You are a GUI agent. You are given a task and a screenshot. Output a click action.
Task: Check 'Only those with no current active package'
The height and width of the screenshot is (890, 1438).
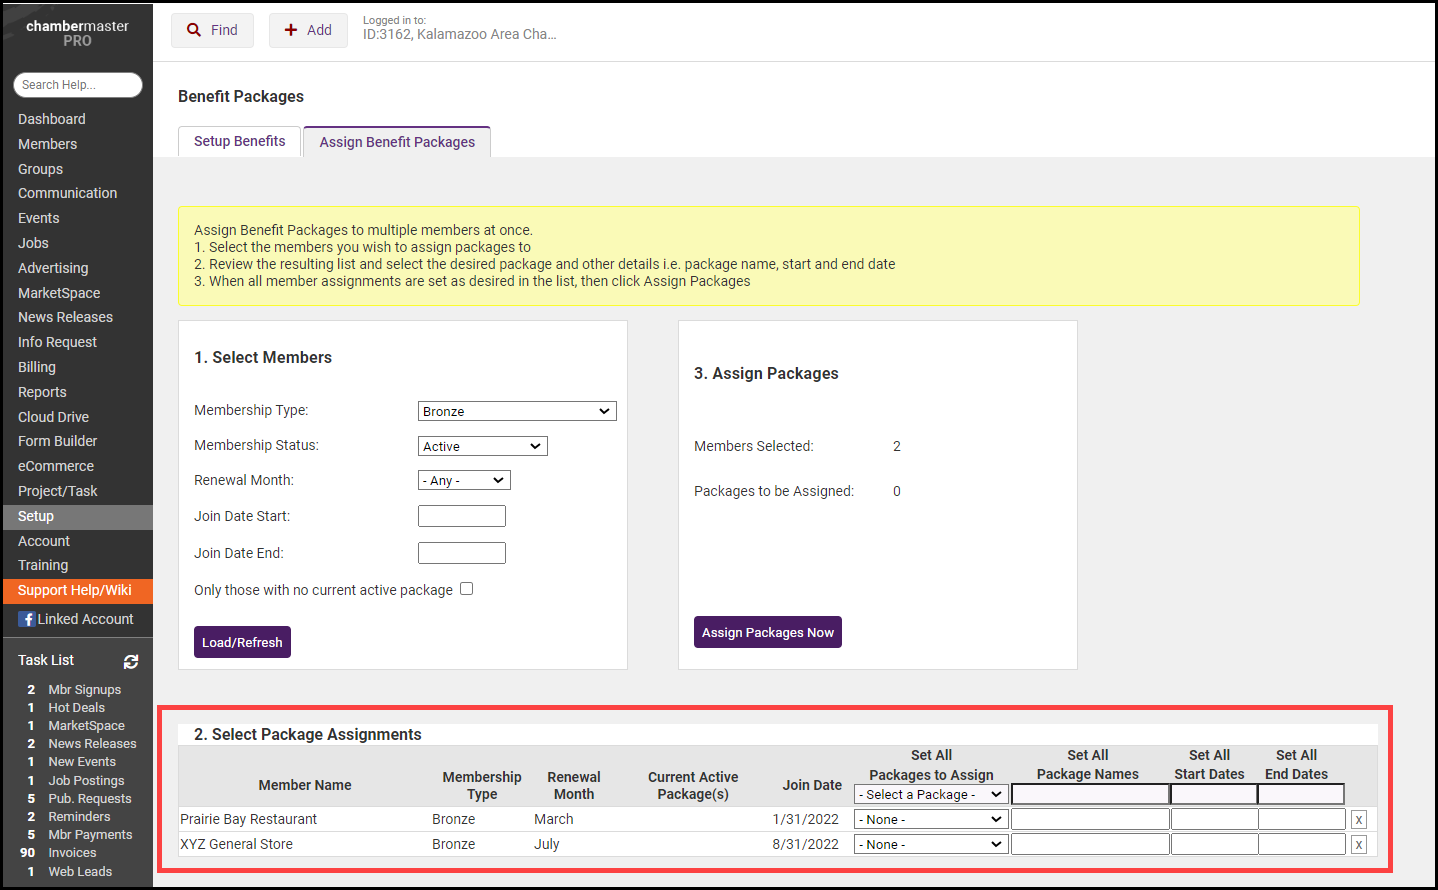tap(466, 589)
